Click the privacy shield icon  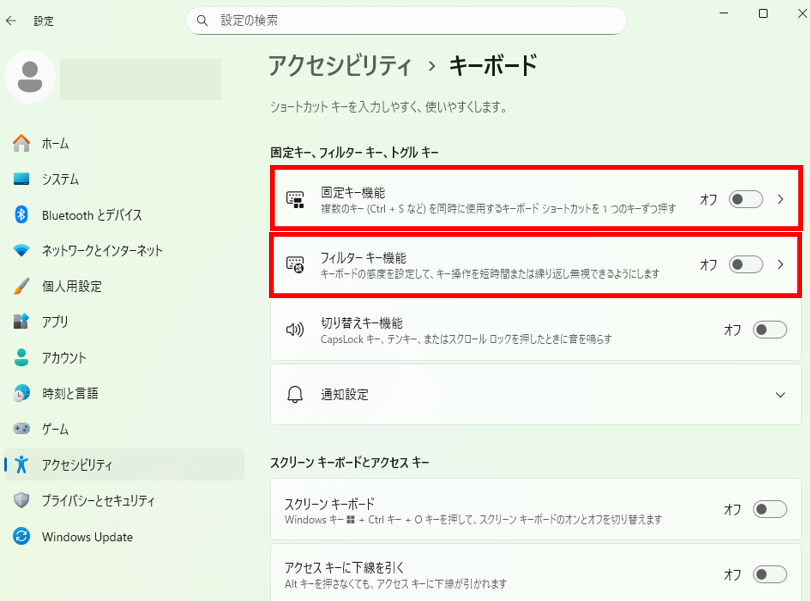pos(22,500)
